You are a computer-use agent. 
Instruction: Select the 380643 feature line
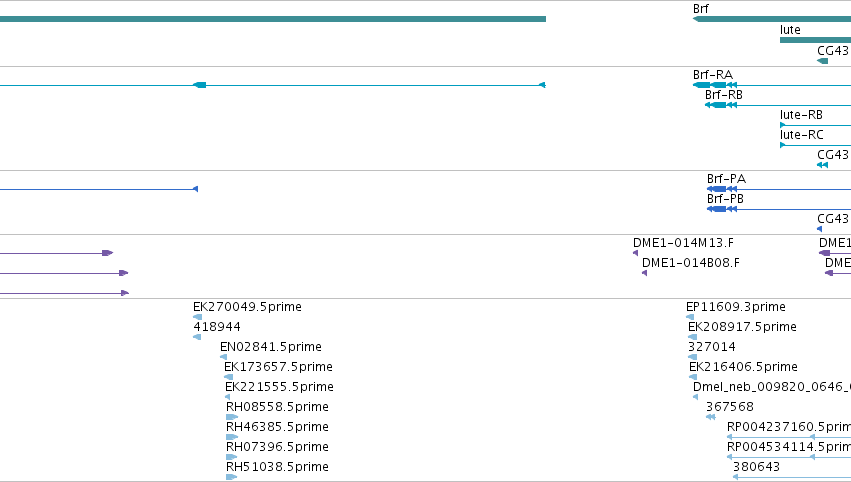click(792, 477)
